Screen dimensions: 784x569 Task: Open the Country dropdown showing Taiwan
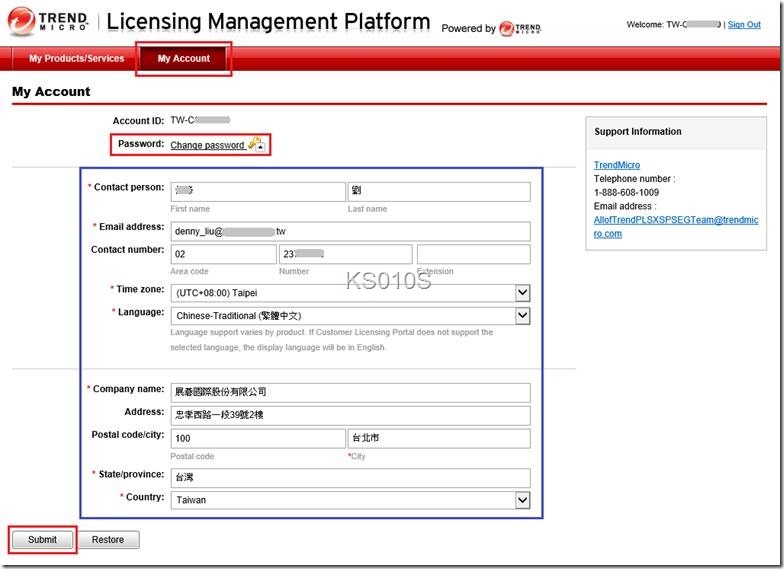[x=350, y=500]
